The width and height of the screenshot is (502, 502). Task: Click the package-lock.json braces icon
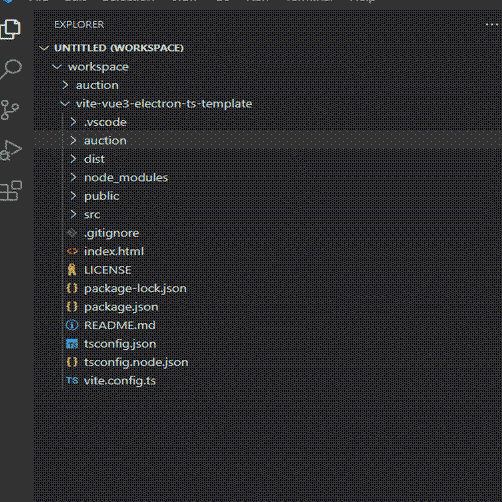click(x=72, y=288)
